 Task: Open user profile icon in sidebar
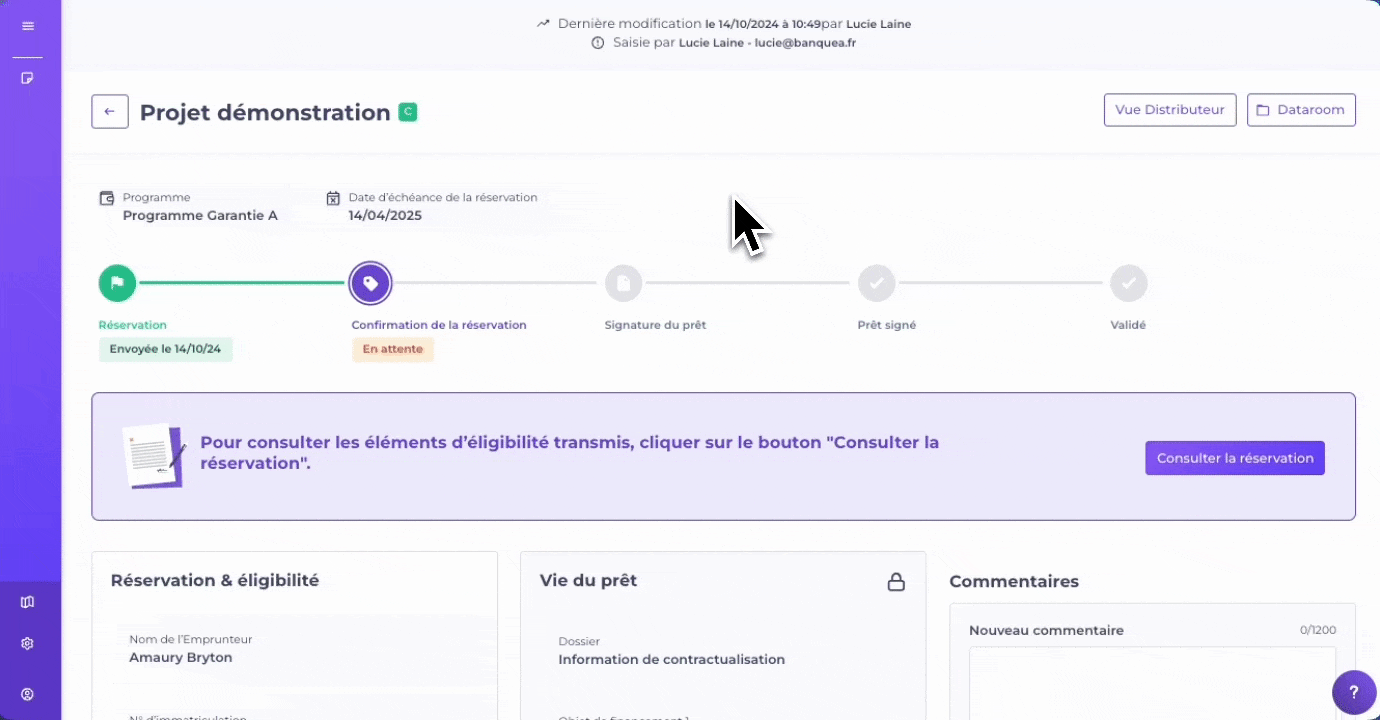pyautogui.click(x=27, y=694)
